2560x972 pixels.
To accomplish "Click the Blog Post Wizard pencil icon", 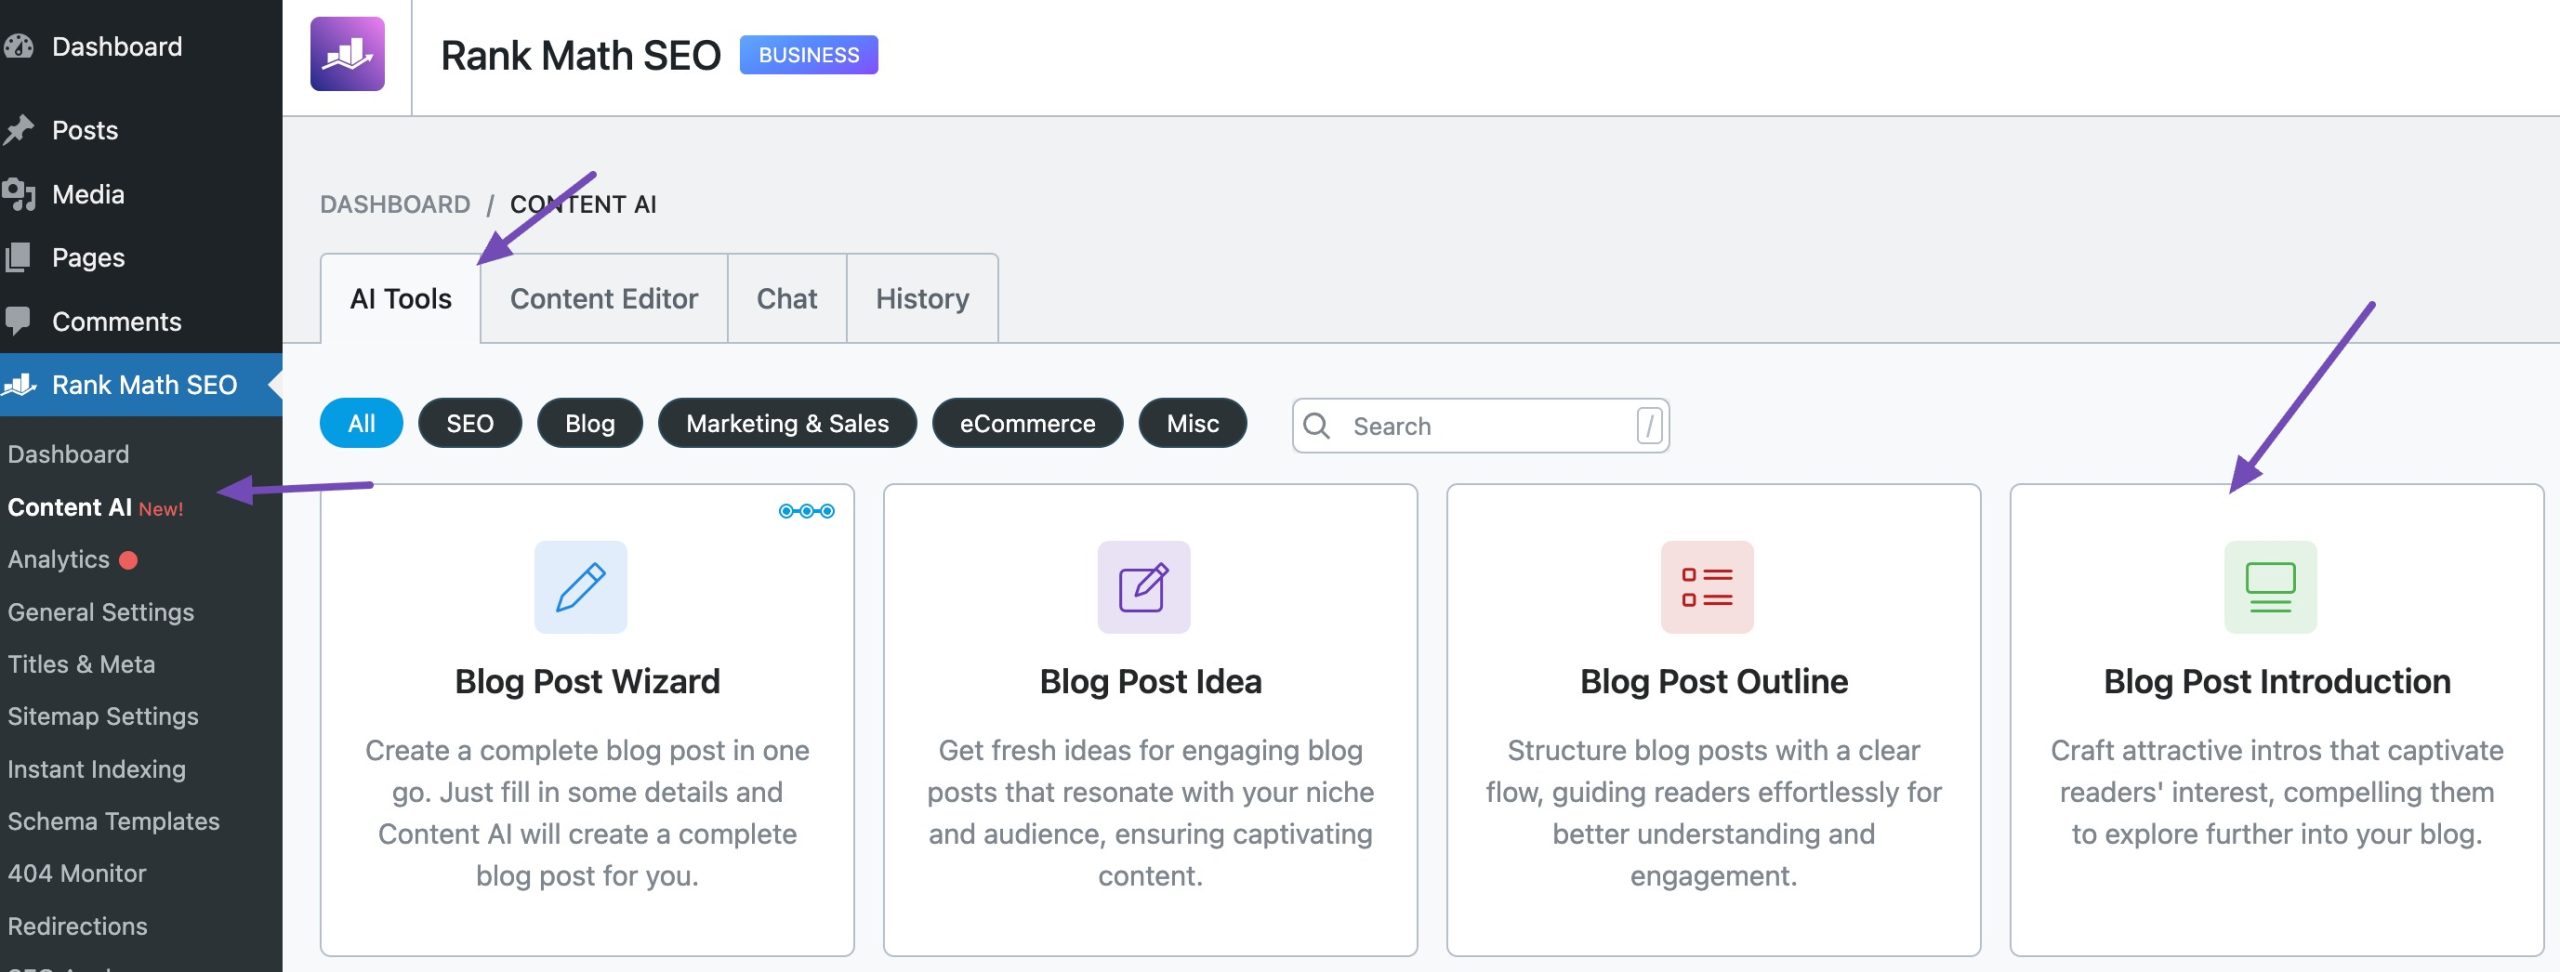I will (581, 587).
